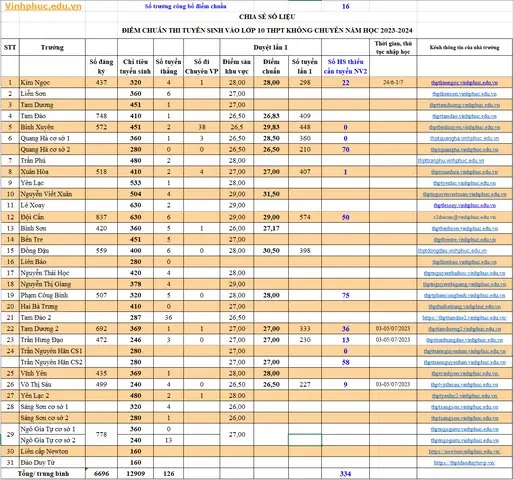Open the Võ Thị Sáu school website link
The height and width of the screenshot is (480, 513).
(464, 385)
